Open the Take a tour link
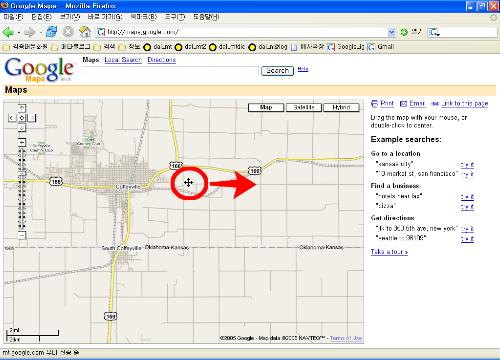Image resolution: width=500 pixels, height=360 pixels. [389, 252]
